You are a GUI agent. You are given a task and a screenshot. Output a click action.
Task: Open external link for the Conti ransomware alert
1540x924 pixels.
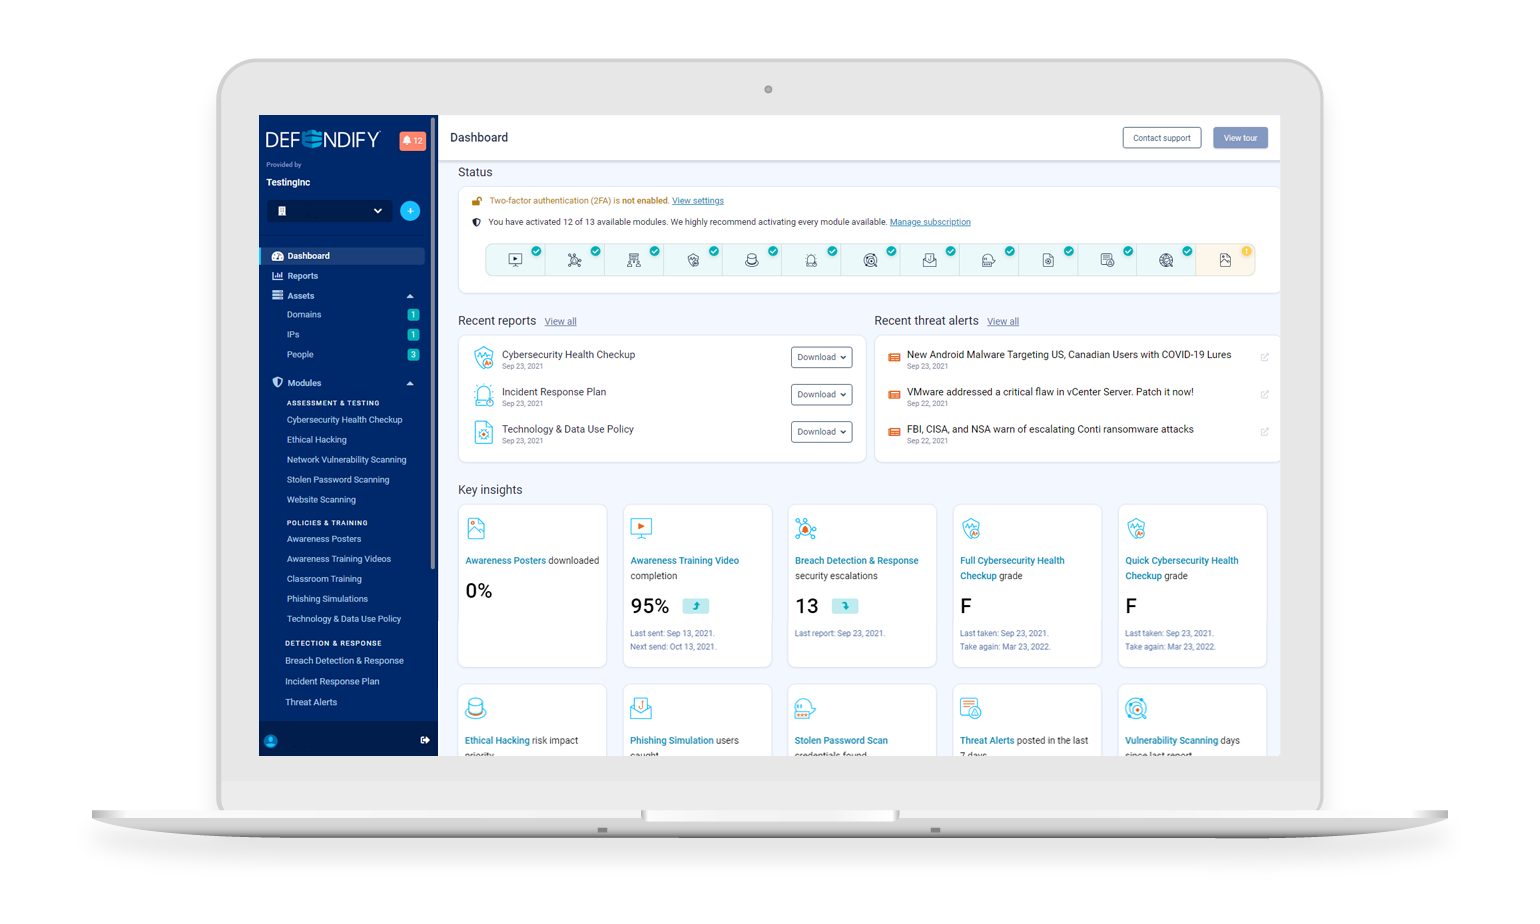click(x=1265, y=432)
